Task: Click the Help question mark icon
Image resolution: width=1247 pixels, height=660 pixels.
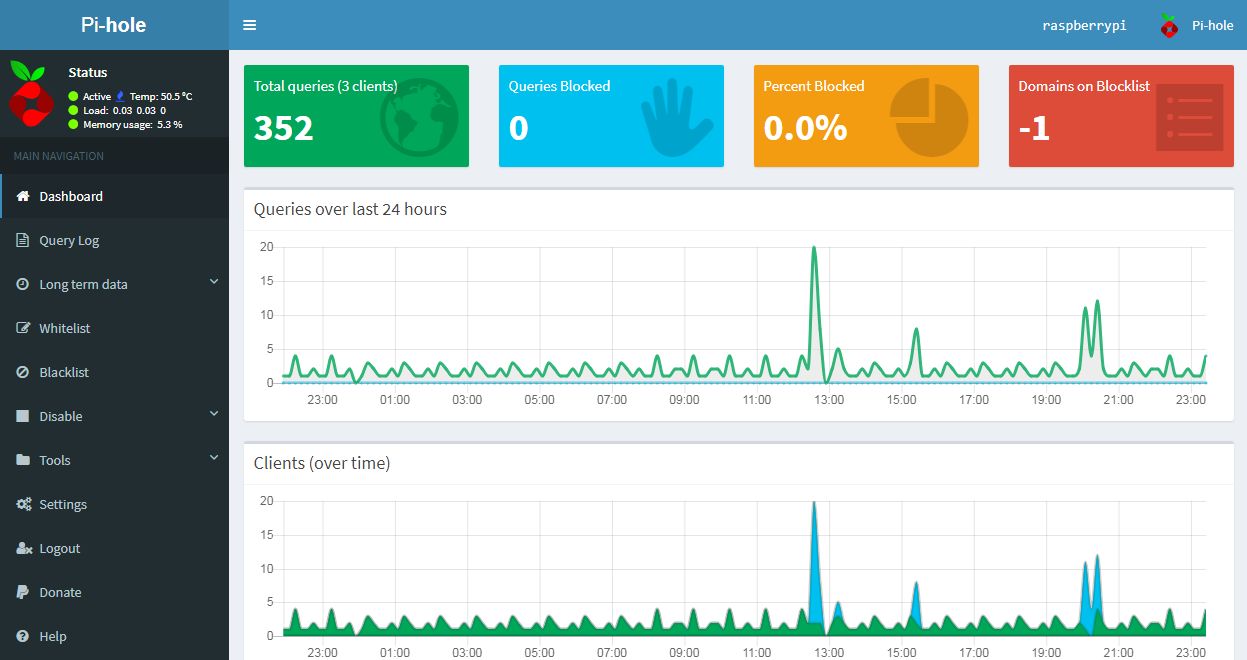Action: 23,636
